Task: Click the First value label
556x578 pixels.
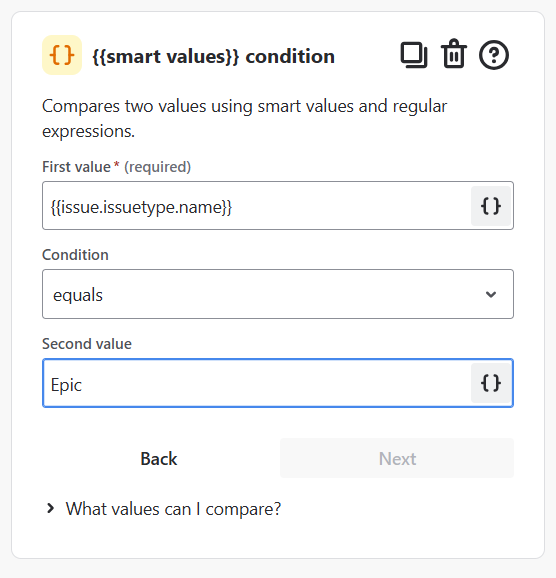Action: coord(76,167)
